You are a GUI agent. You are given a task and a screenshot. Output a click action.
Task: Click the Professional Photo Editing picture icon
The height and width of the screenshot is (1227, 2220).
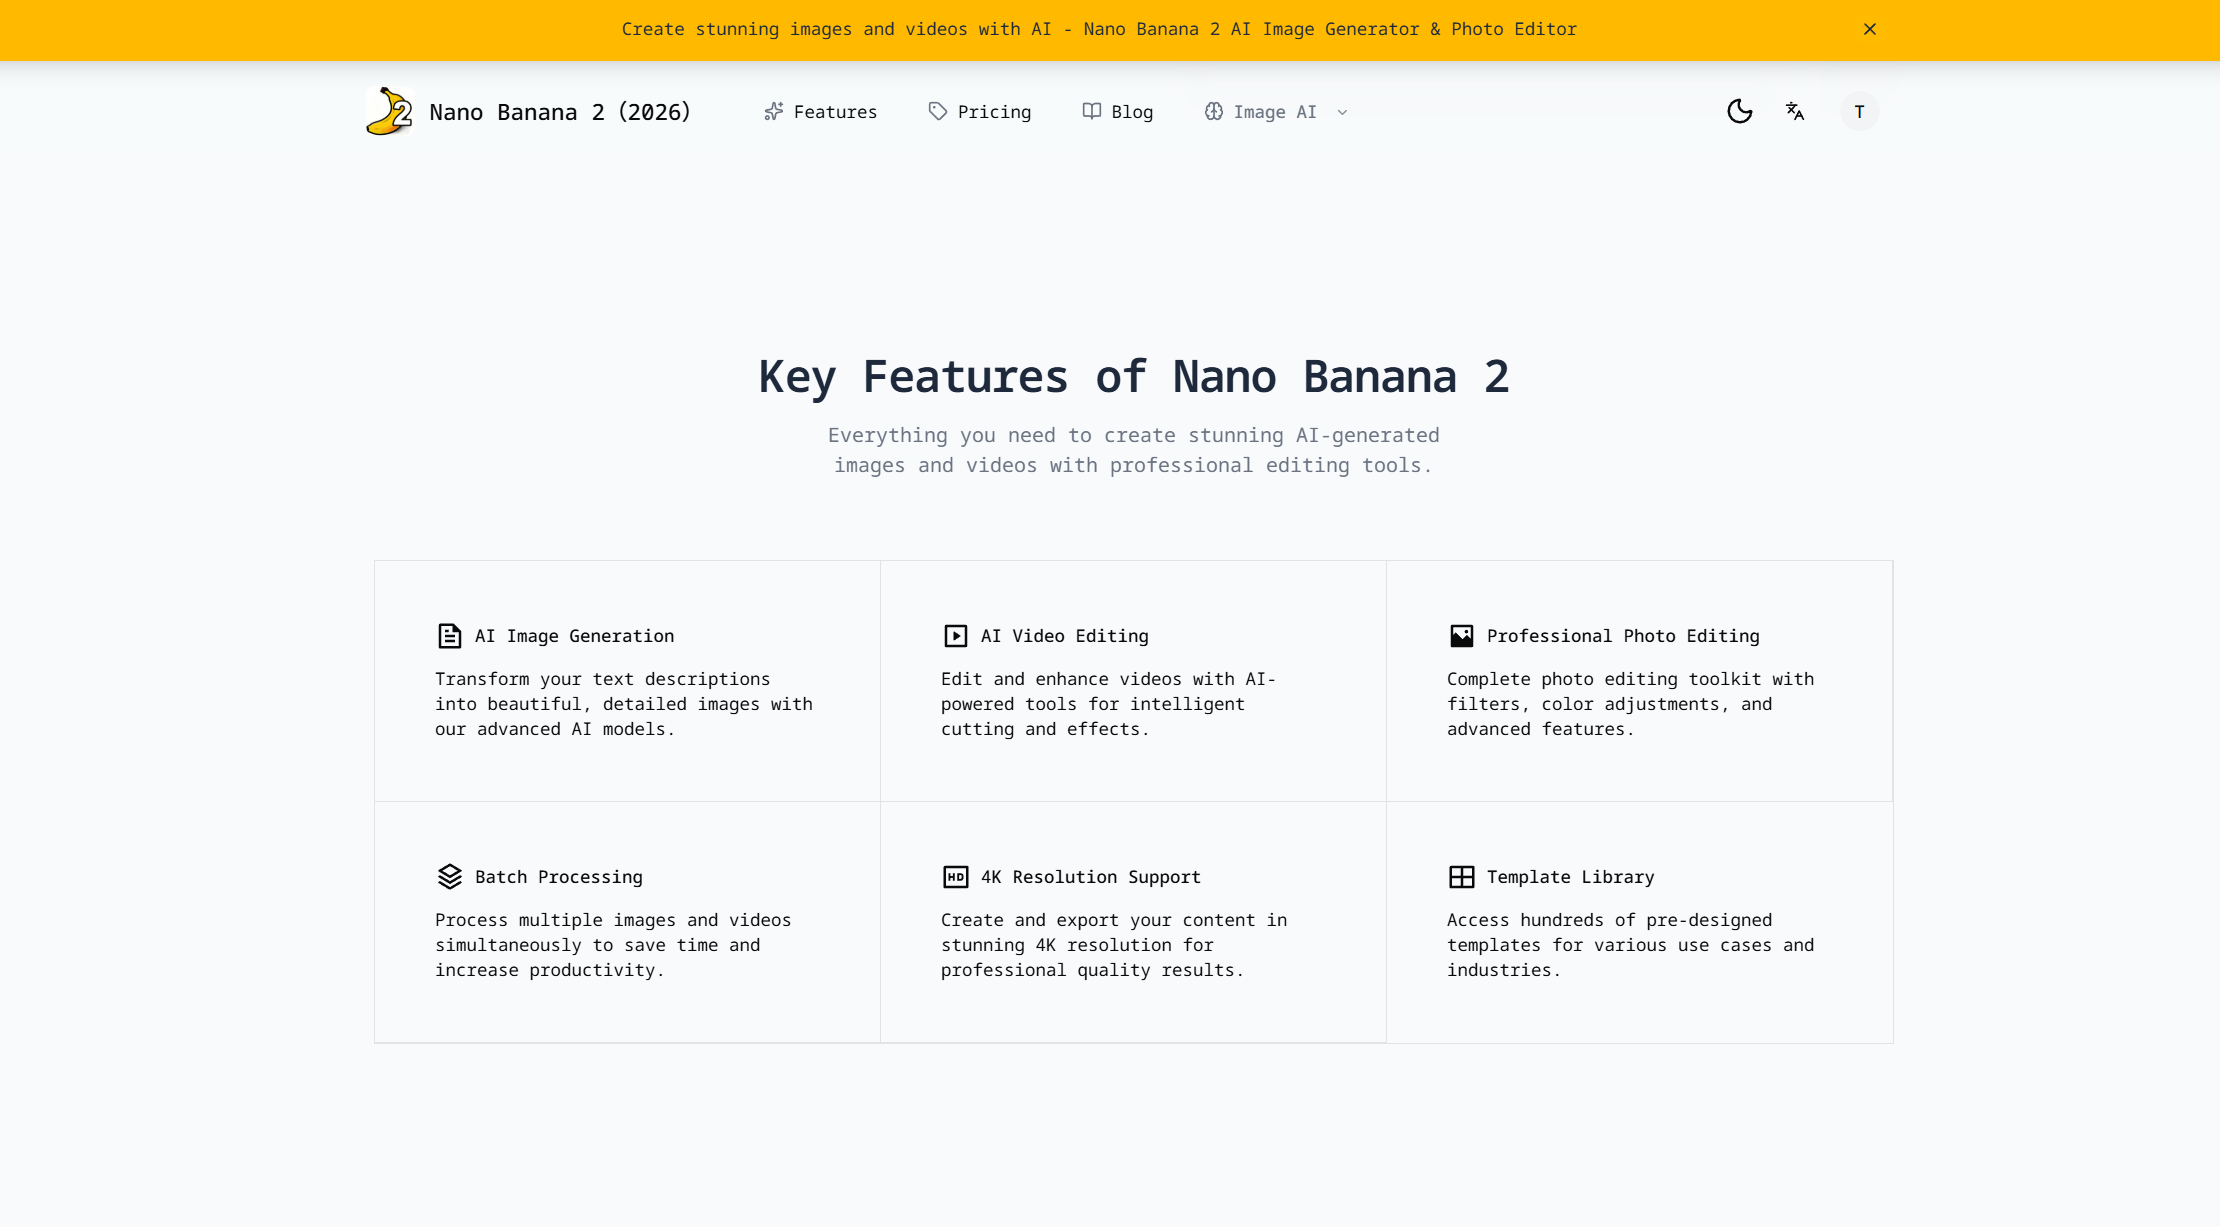coord(1461,636)
